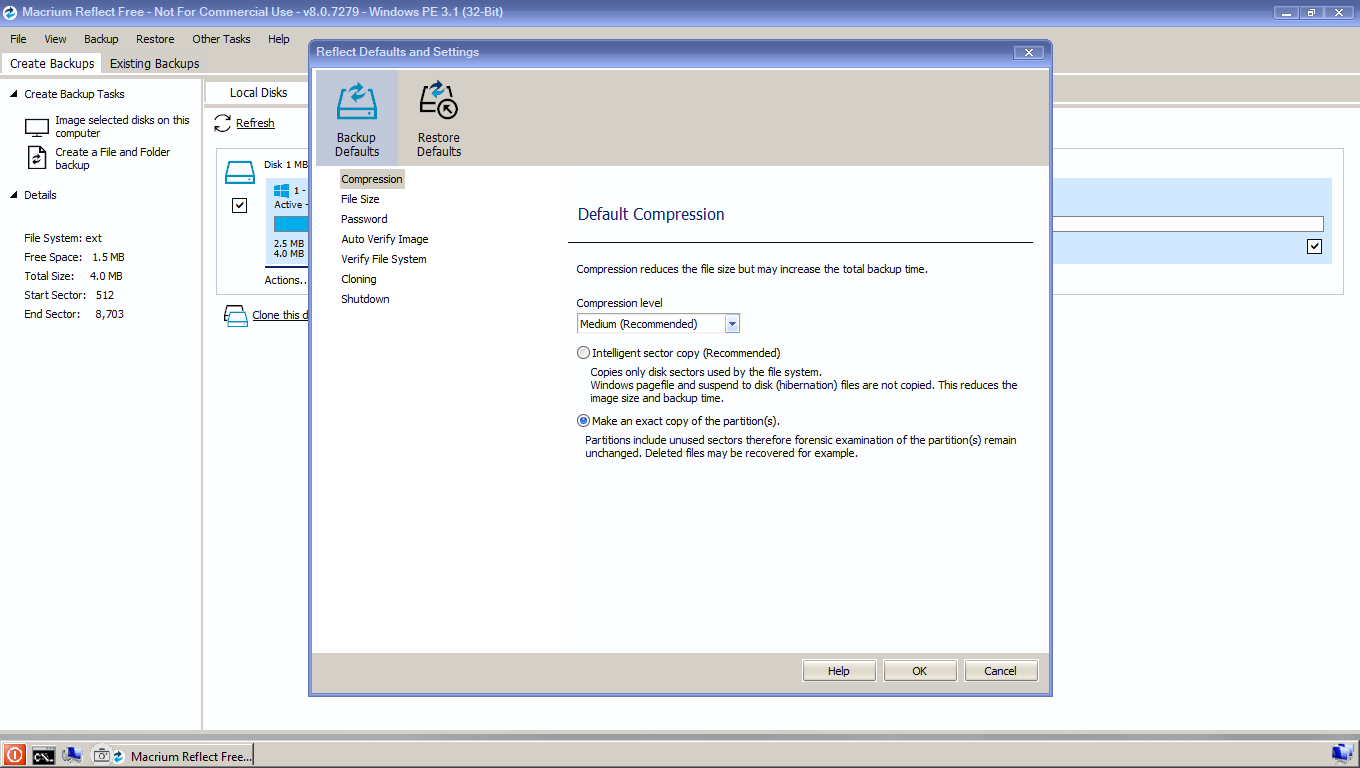Click the Free Space 1.5 MB value
The width and height of the screenshot is (1360, 768).
(x=108, y=257)
